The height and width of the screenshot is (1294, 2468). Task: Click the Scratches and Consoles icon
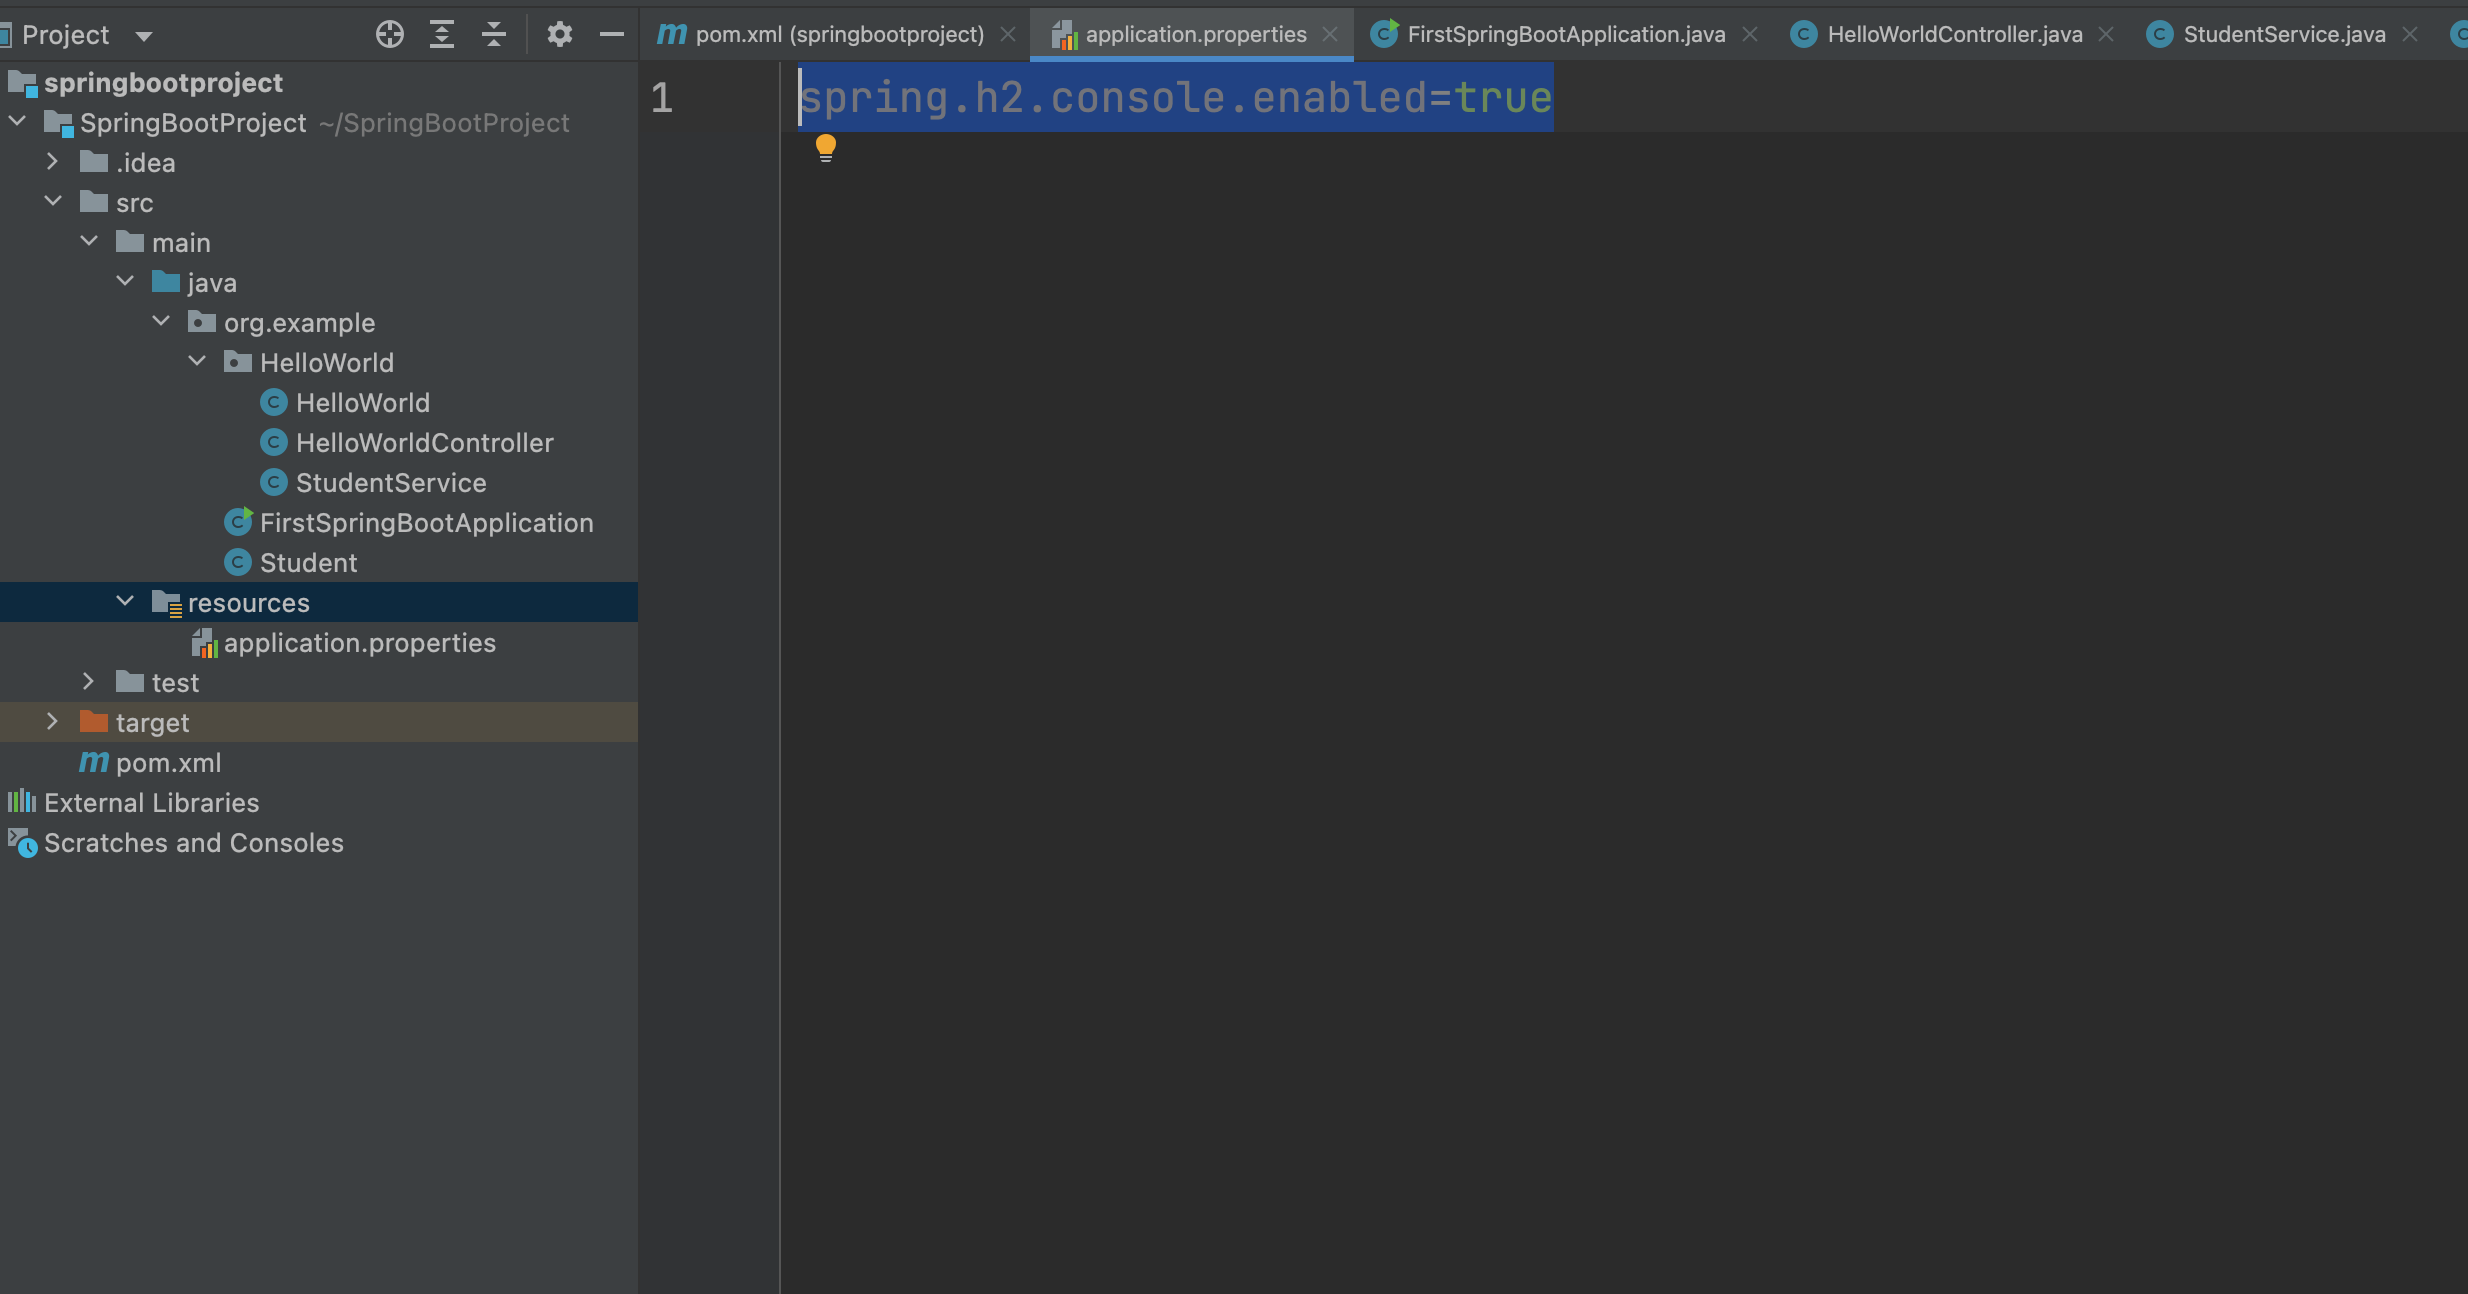click(23, 843)
